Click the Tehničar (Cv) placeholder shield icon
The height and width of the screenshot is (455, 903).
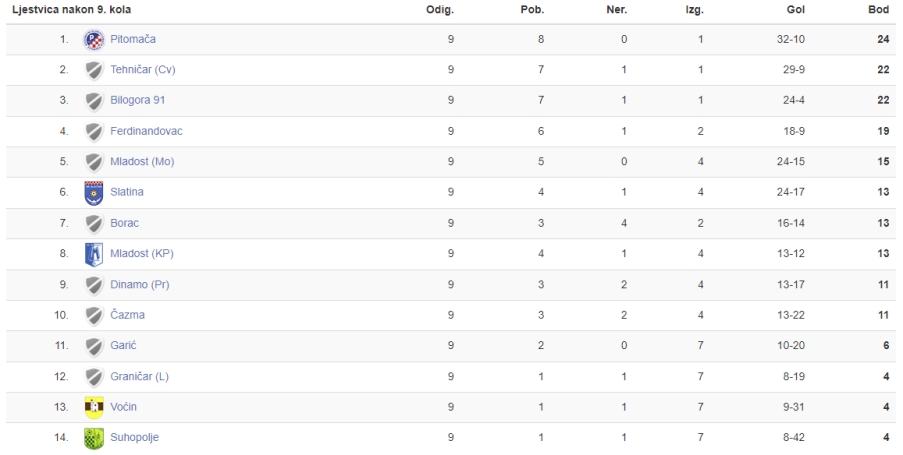[94, 70]
